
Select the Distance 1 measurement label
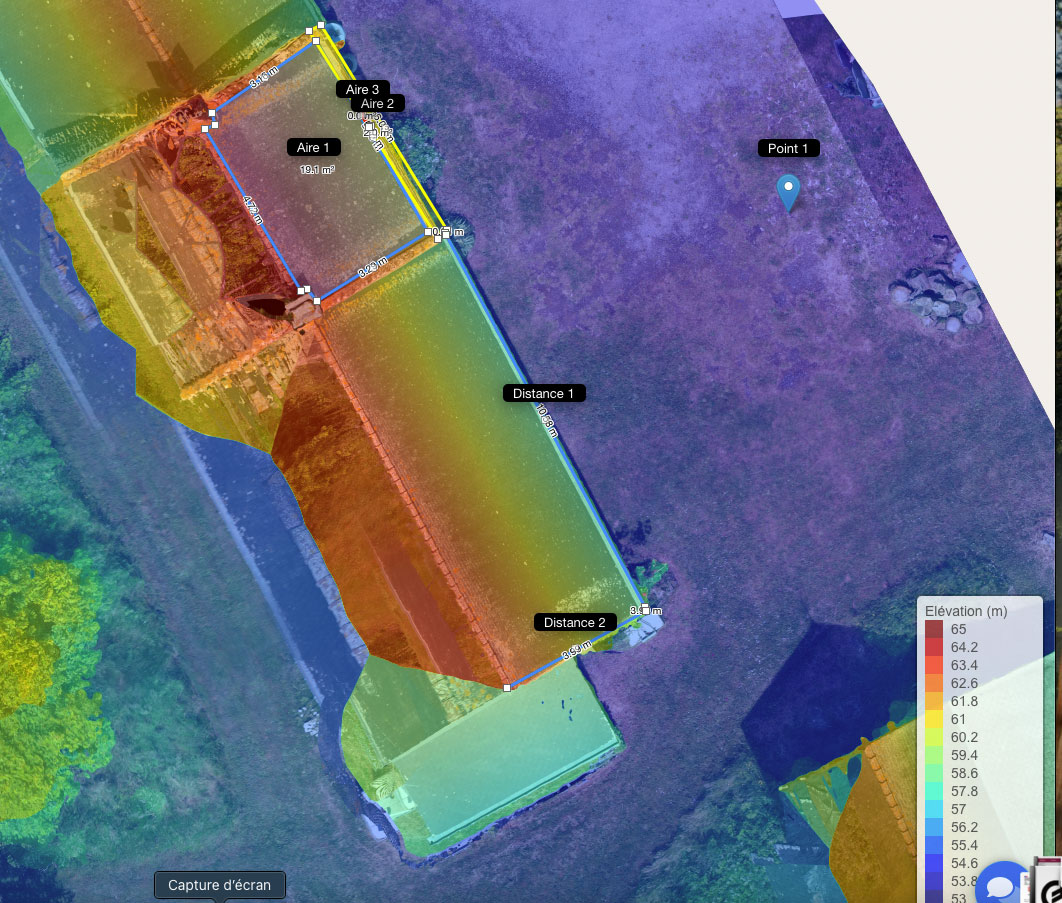pyautogui.click(x=543, y=394)
